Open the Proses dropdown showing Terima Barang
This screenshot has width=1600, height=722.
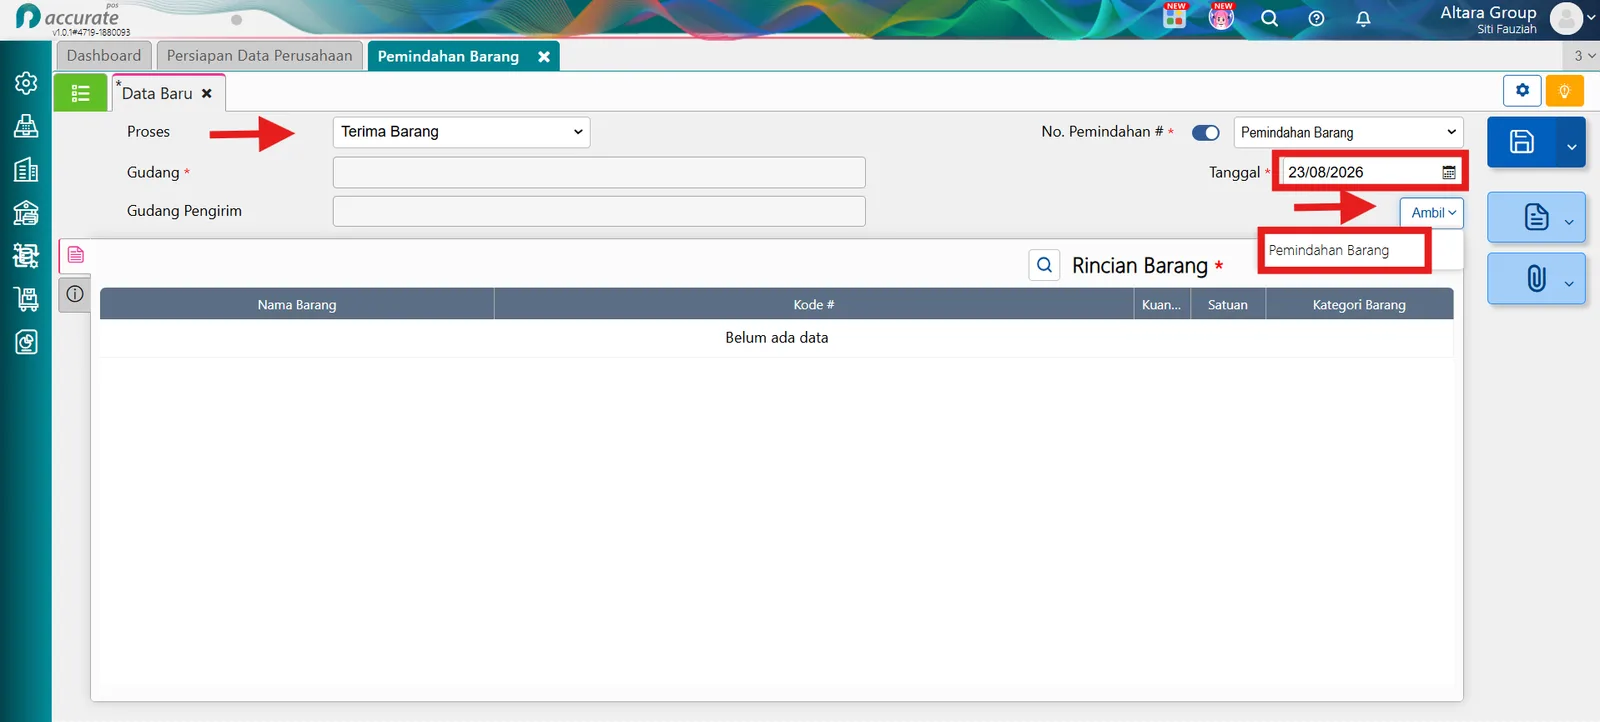click(x=461, y=132)
